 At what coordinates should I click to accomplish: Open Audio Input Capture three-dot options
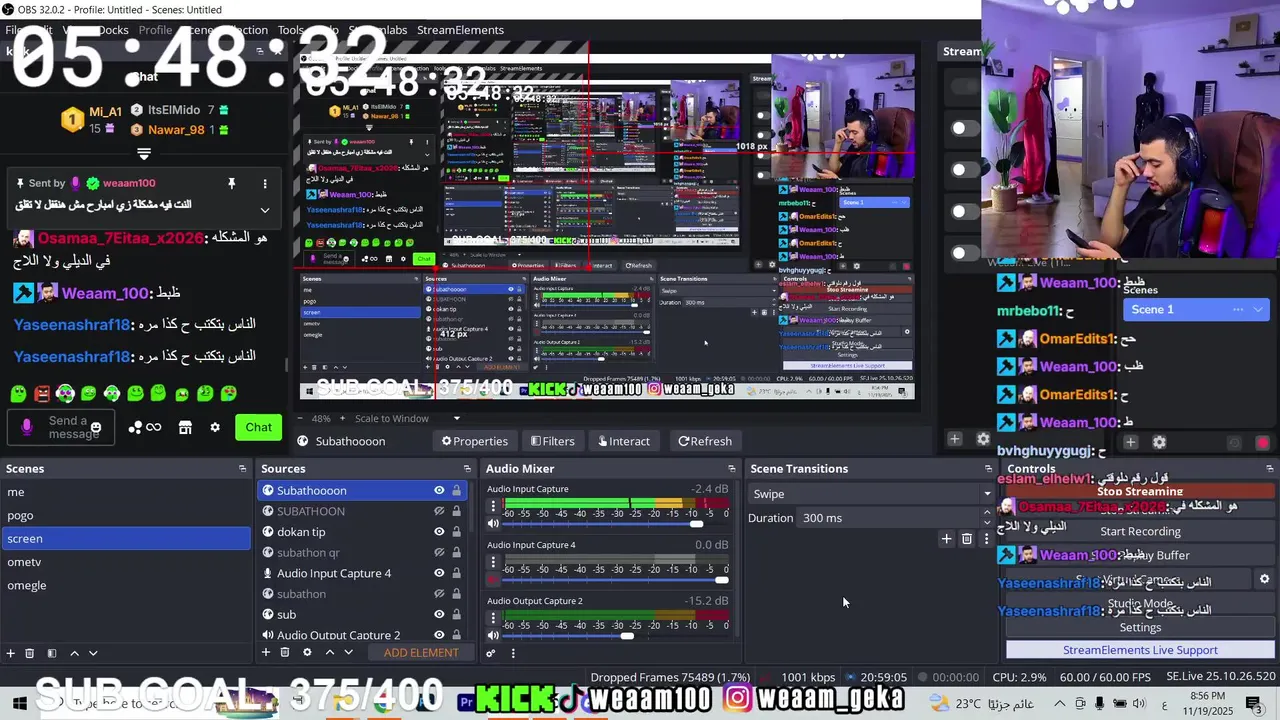coord(493,506)
